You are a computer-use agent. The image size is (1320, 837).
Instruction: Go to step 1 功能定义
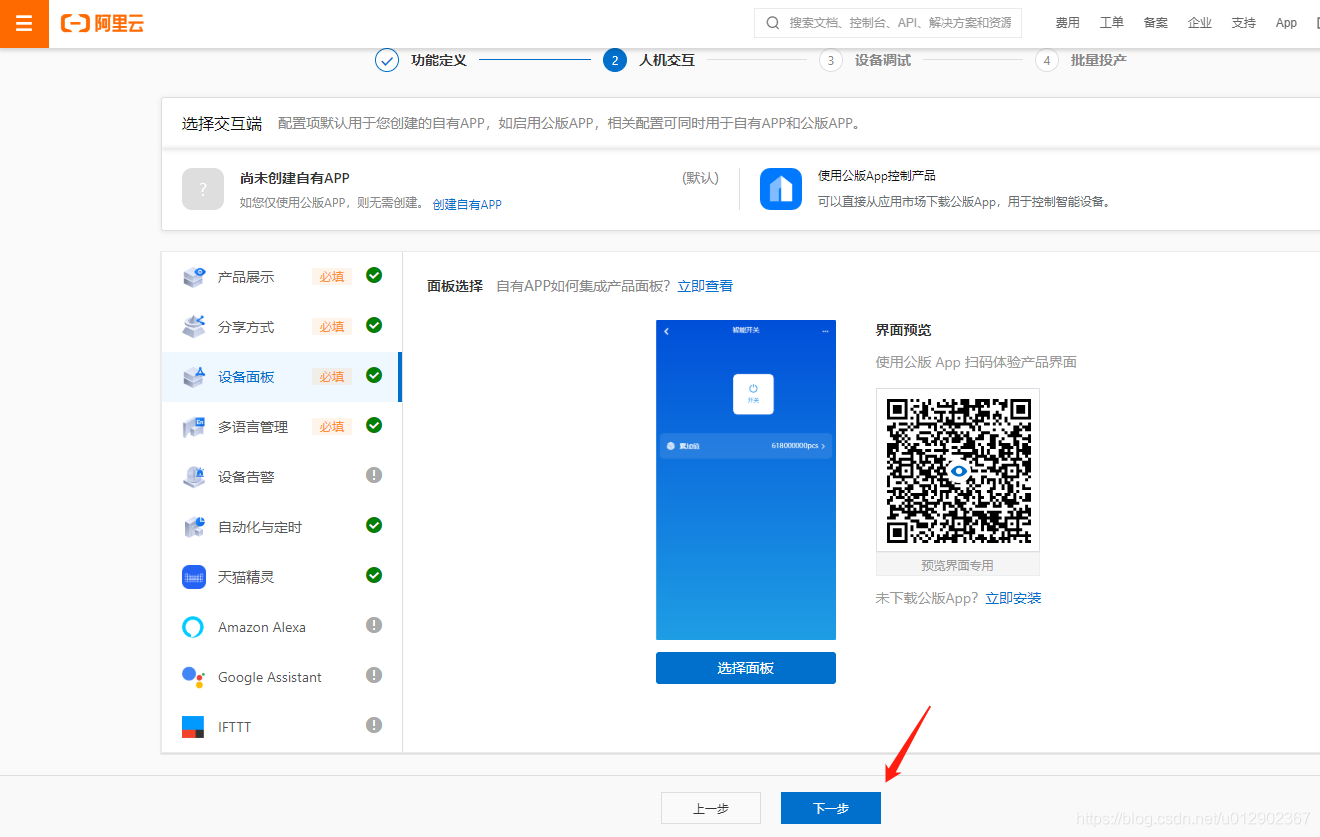421,60
